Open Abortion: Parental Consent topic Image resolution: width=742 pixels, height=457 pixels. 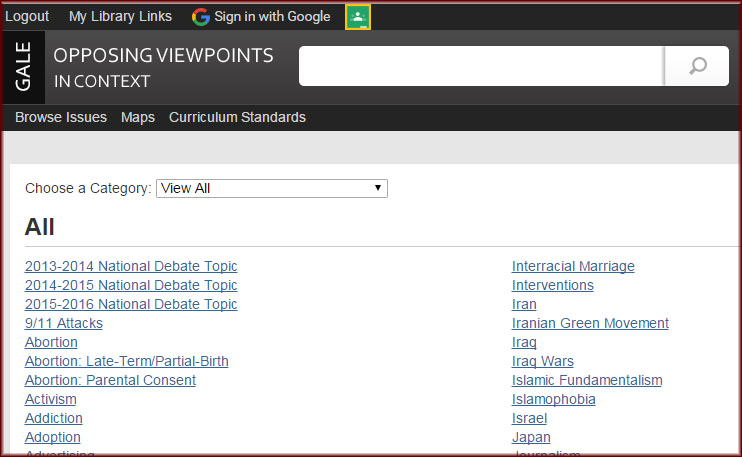tap(110, 380)
